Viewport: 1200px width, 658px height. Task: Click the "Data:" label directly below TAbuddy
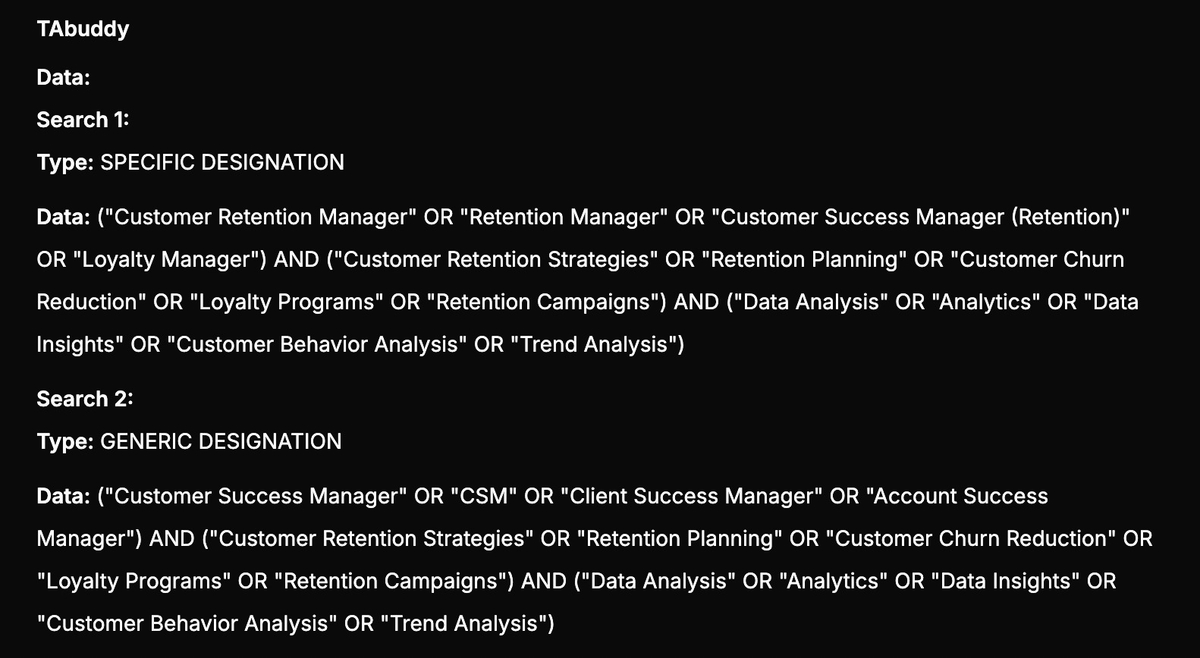click(x=64, y=76)
